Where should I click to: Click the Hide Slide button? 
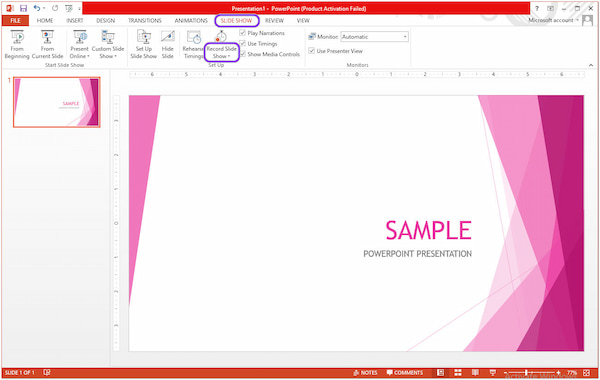point(168,45)
